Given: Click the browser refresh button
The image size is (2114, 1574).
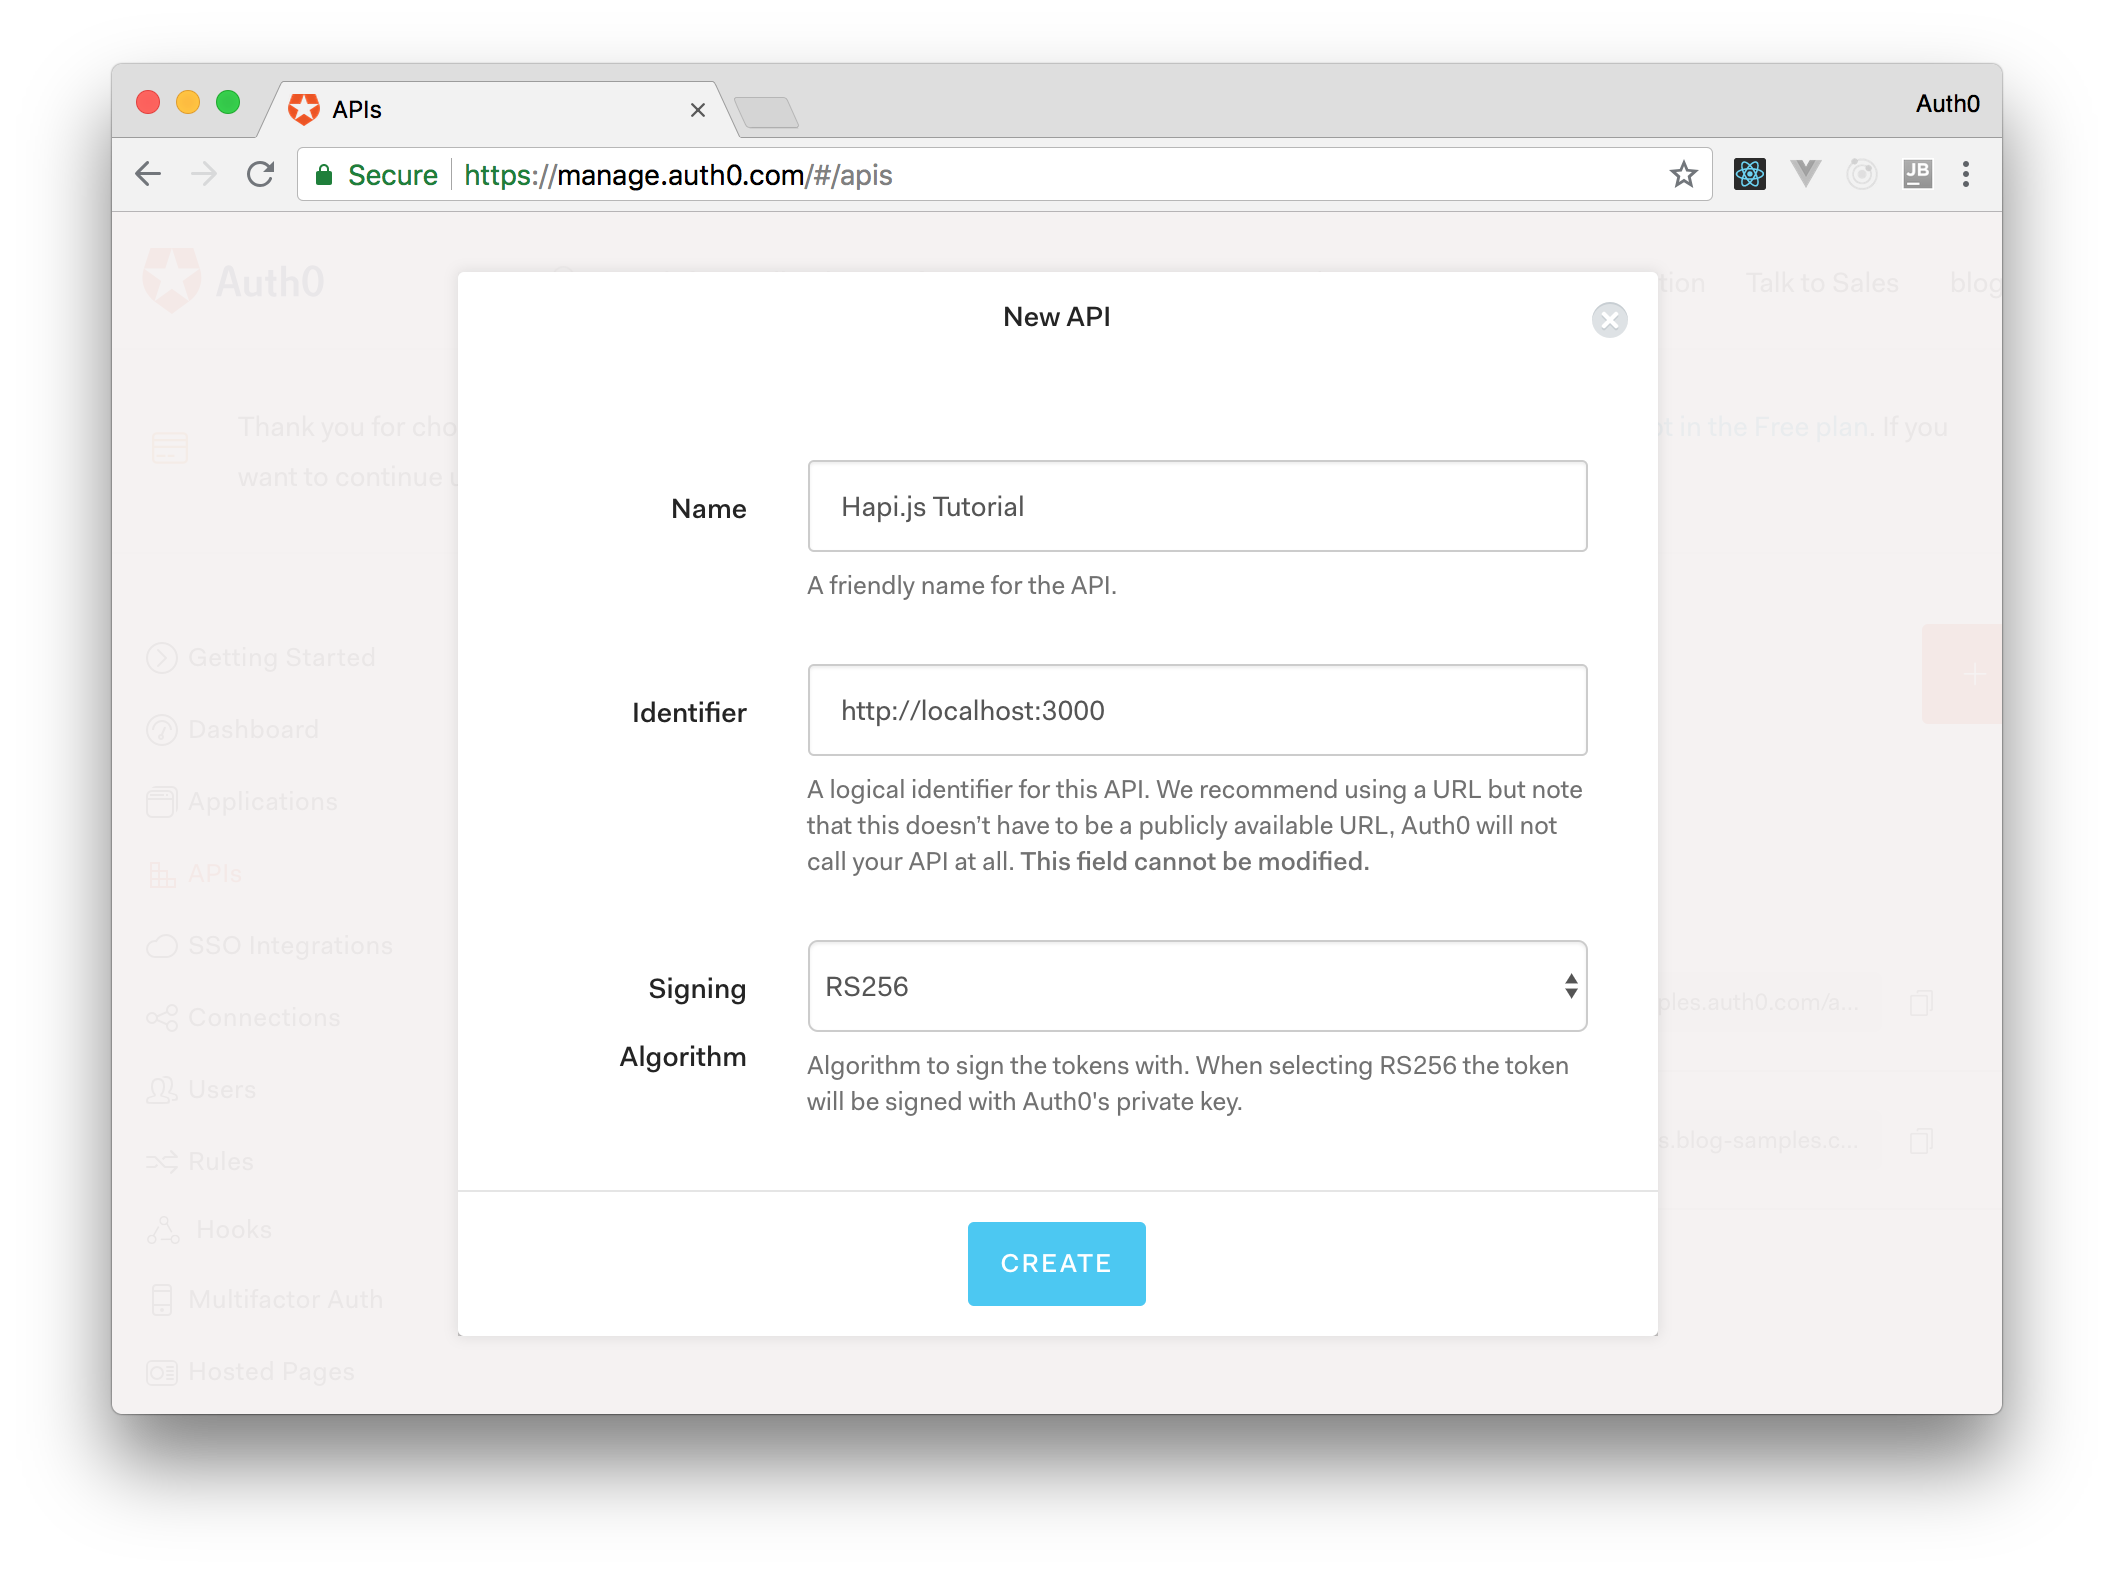Looking at the screenshot, I should coord(259,174).
